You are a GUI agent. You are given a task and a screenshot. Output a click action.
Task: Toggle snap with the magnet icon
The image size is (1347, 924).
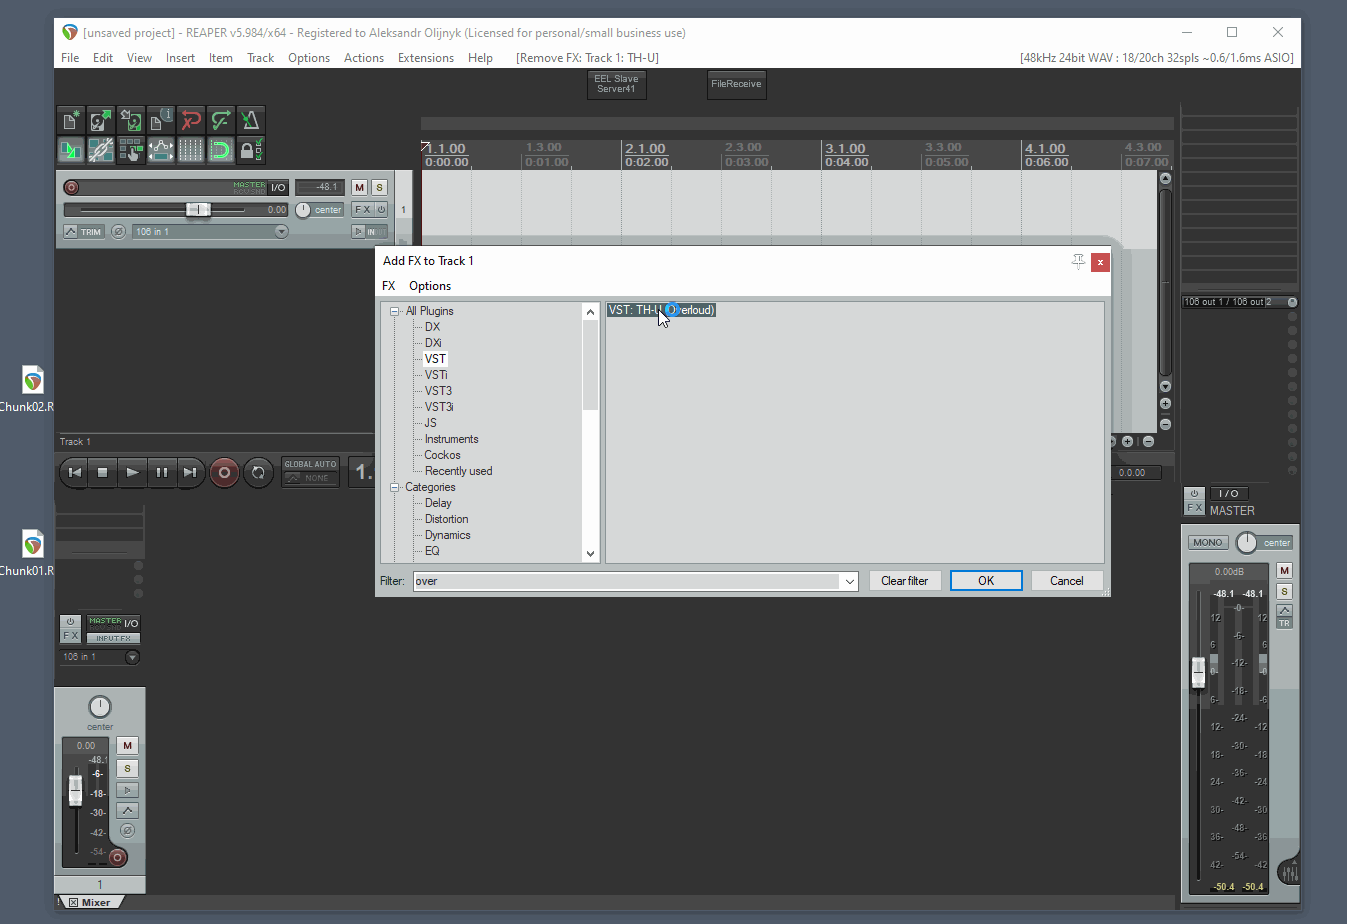pyautogui.click(x=220, y=150)
